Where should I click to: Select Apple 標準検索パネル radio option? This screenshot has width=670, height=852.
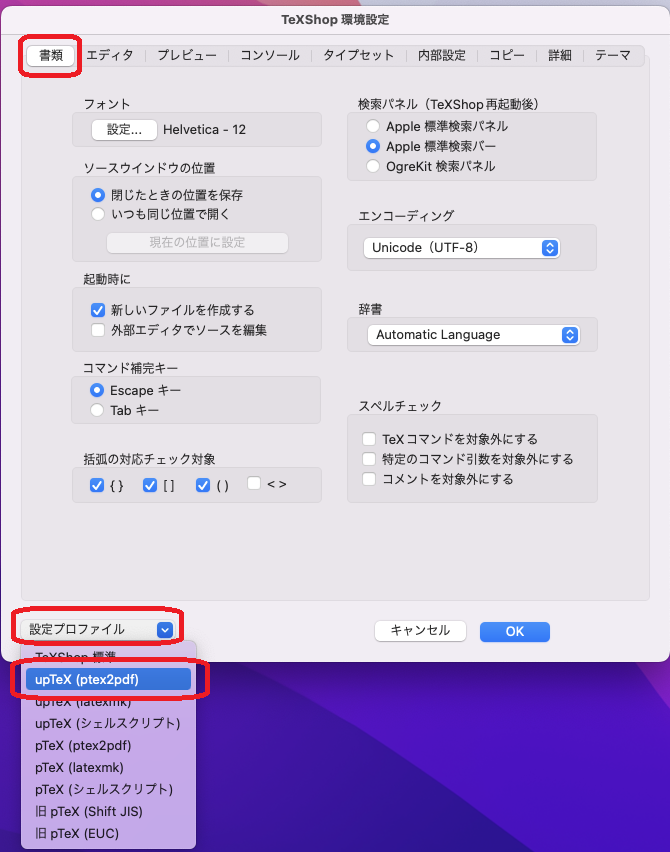tap(373, 127)
